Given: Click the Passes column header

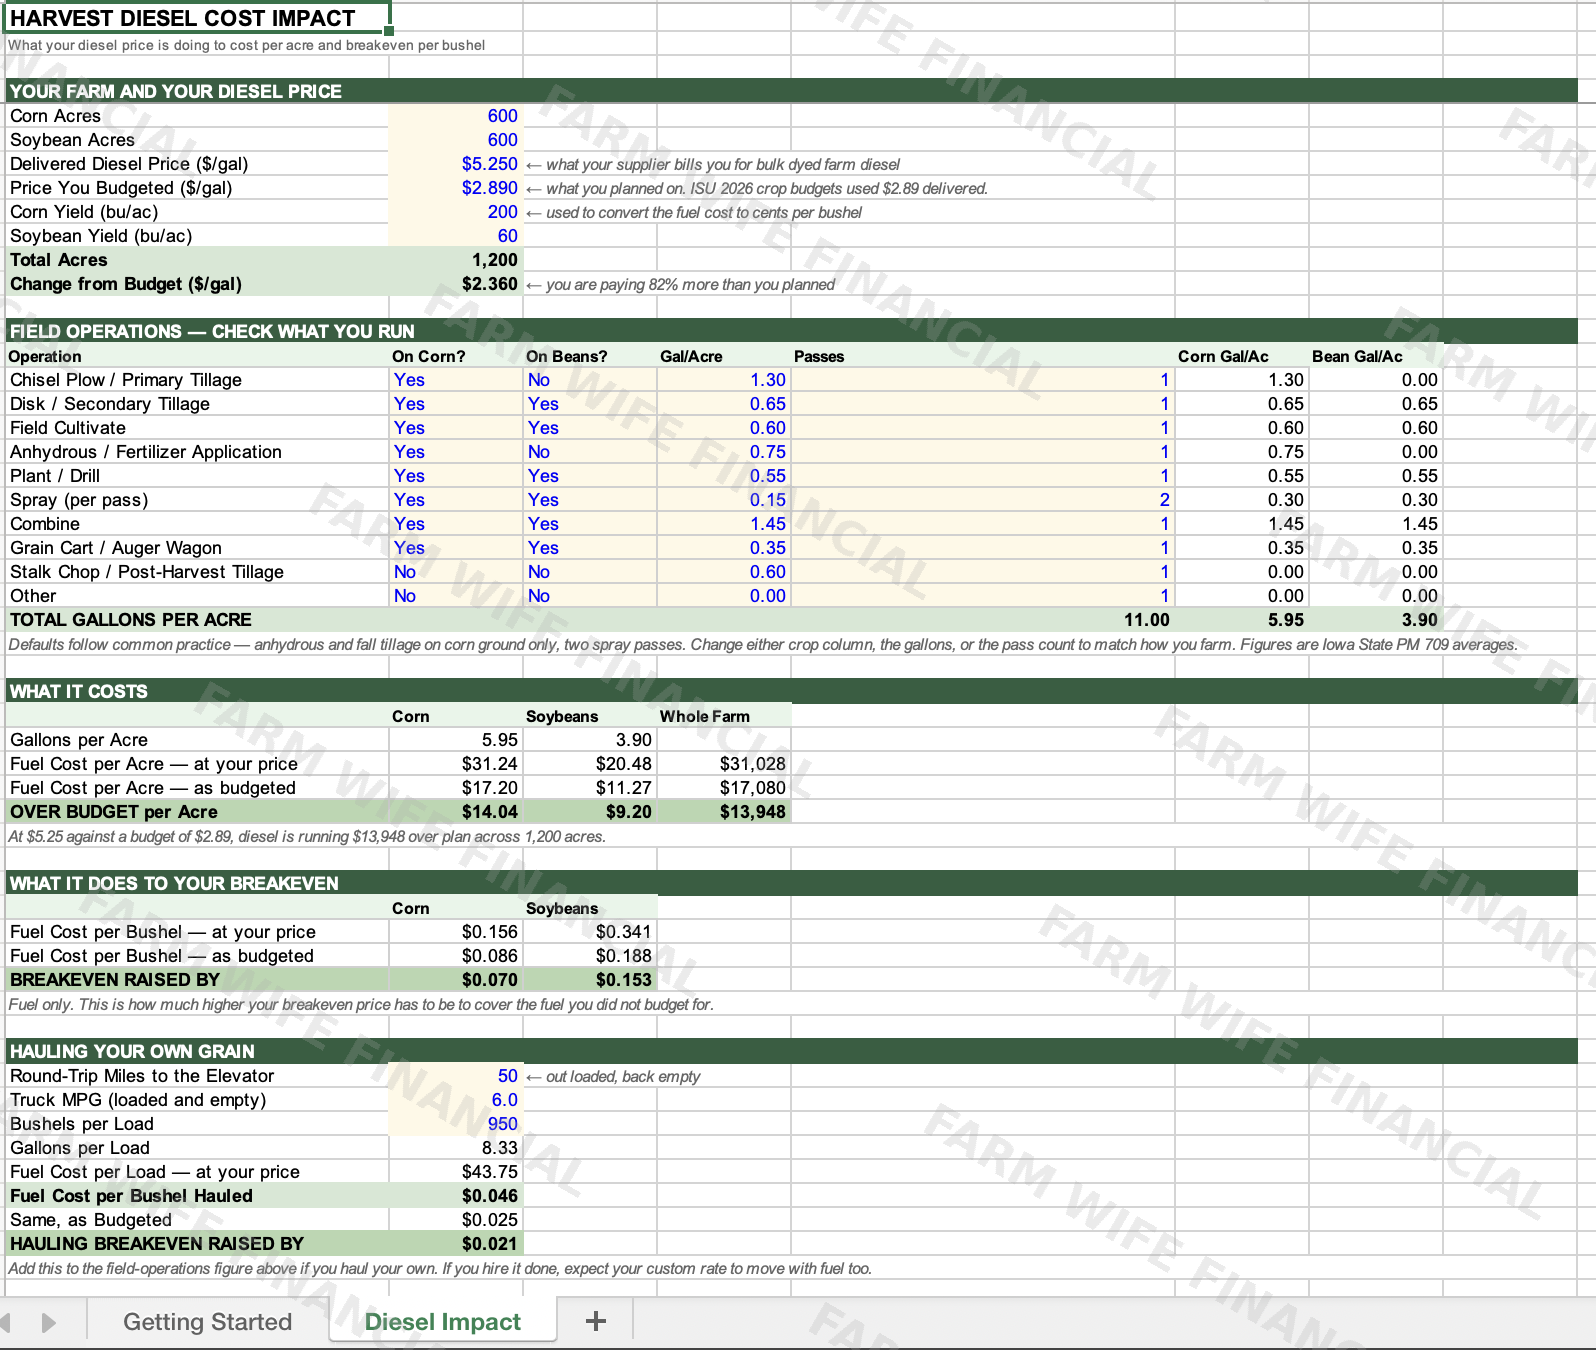Looking at the screenshot, I should [983, 356].
